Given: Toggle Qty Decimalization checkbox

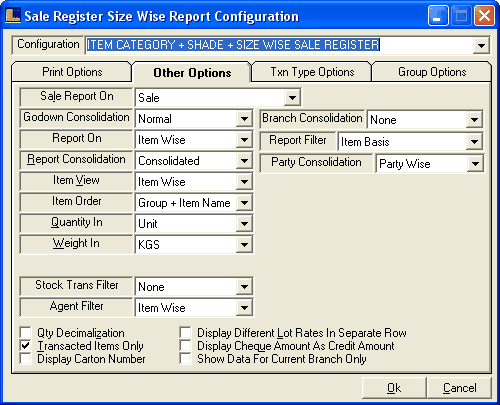Looking at the screenshot, I should click(26, 332).
